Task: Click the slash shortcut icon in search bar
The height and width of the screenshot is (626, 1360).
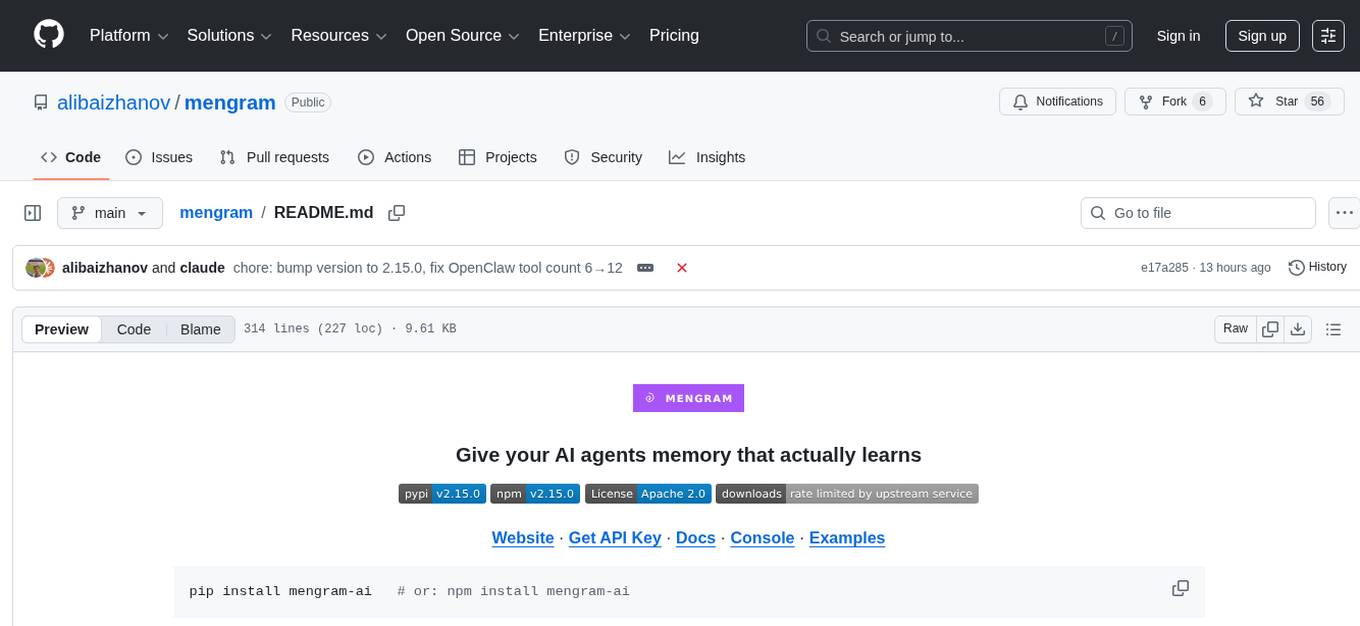Action: [x=1114, y=35]
